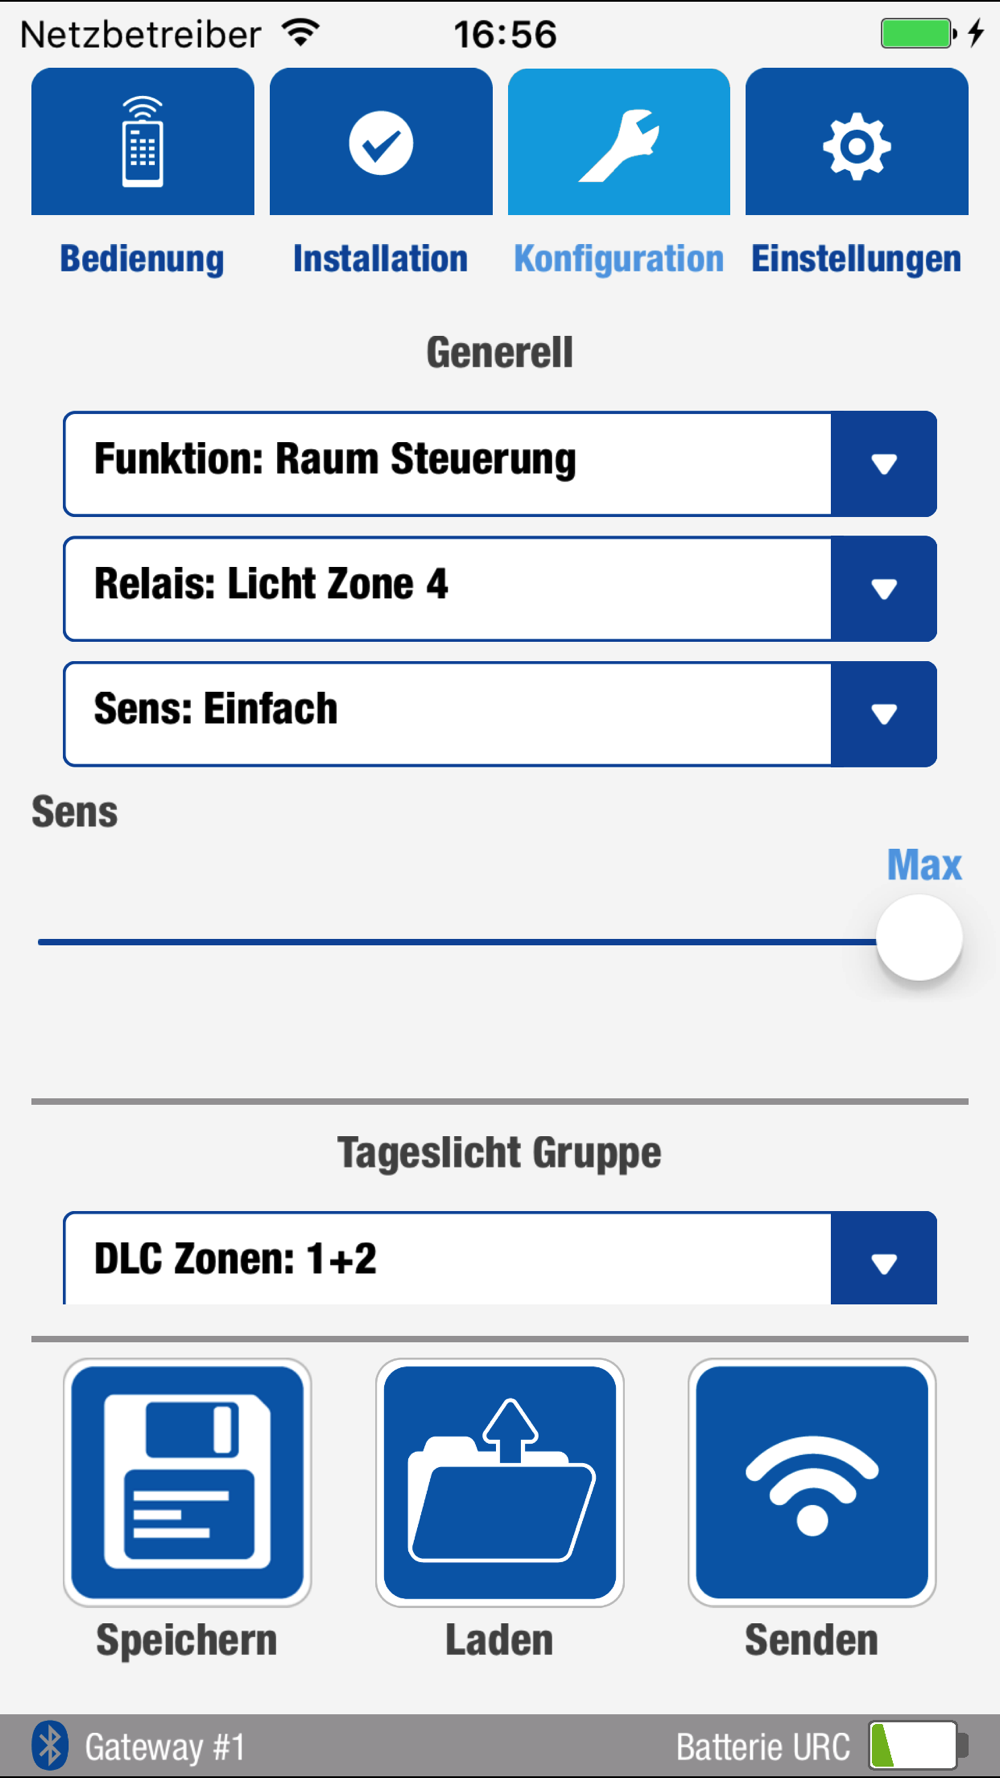The height and width of the screenshot is (1778, 1000).
Task: Tap the Bluetooth icon next to Gateway #1
Action: coord(49,1746)
